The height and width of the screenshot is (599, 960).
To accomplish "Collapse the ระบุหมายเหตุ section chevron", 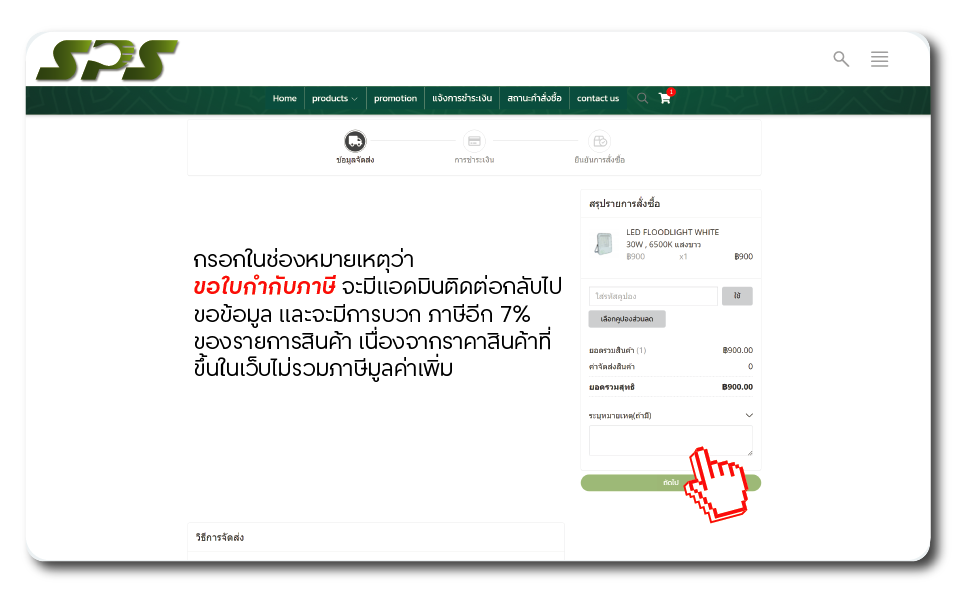I will coord(749,415).
